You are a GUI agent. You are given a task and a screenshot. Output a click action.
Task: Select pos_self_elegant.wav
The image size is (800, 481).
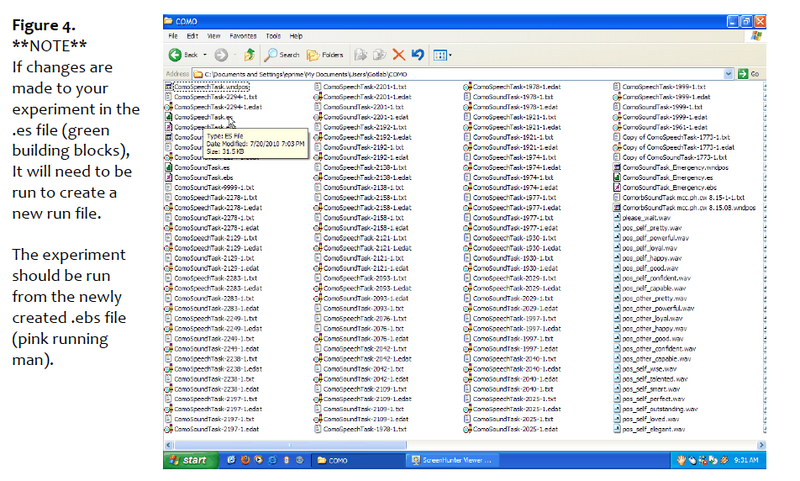click(649, 429)
